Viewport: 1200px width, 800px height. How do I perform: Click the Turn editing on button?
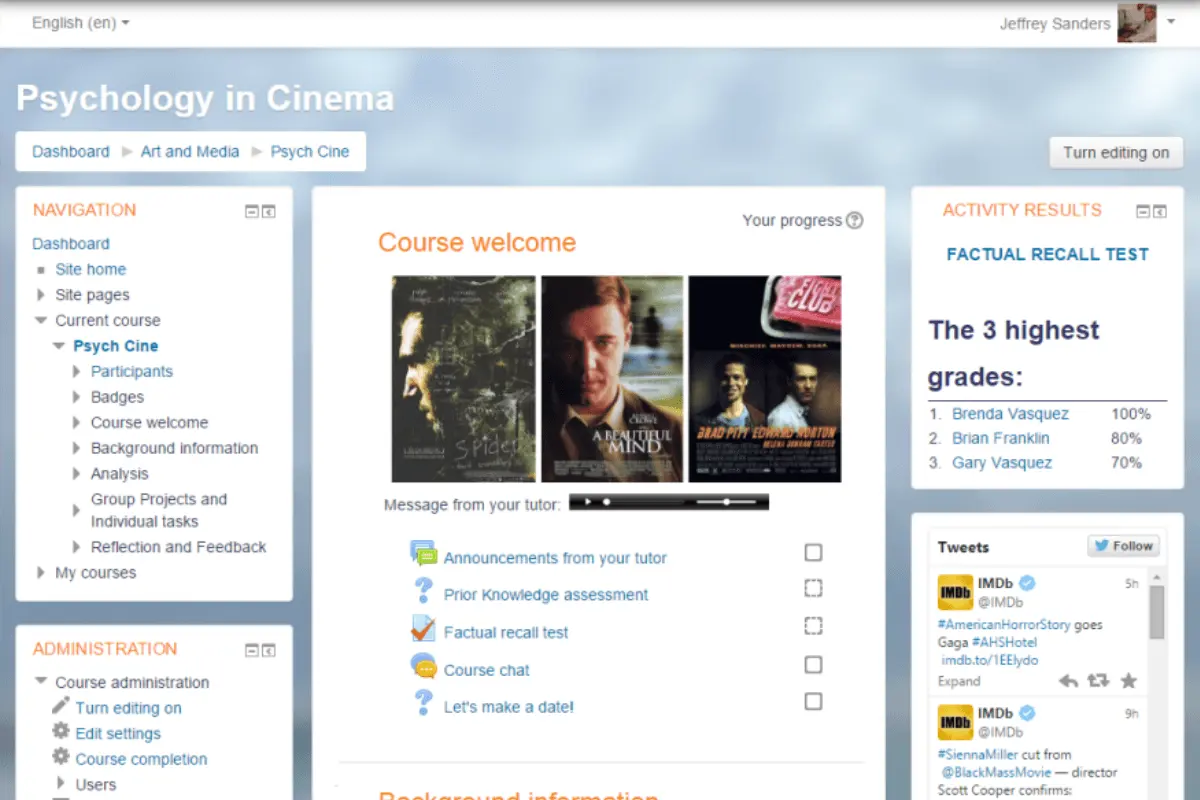tap(1116, 153)
